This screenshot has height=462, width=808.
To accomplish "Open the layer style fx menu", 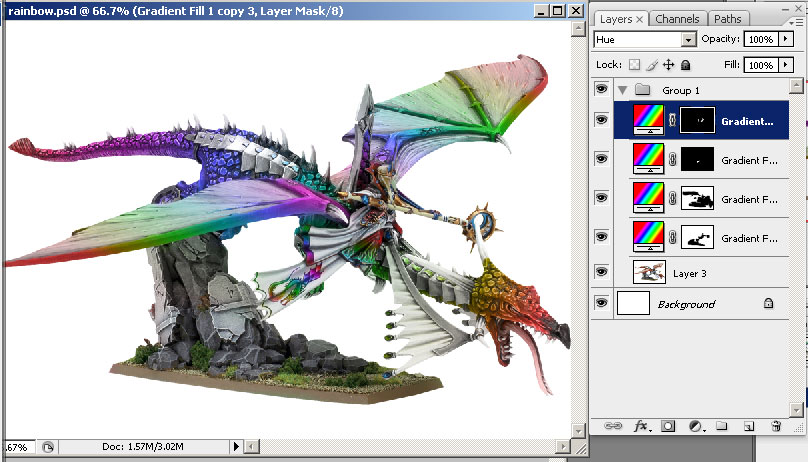I will (642, 426).
